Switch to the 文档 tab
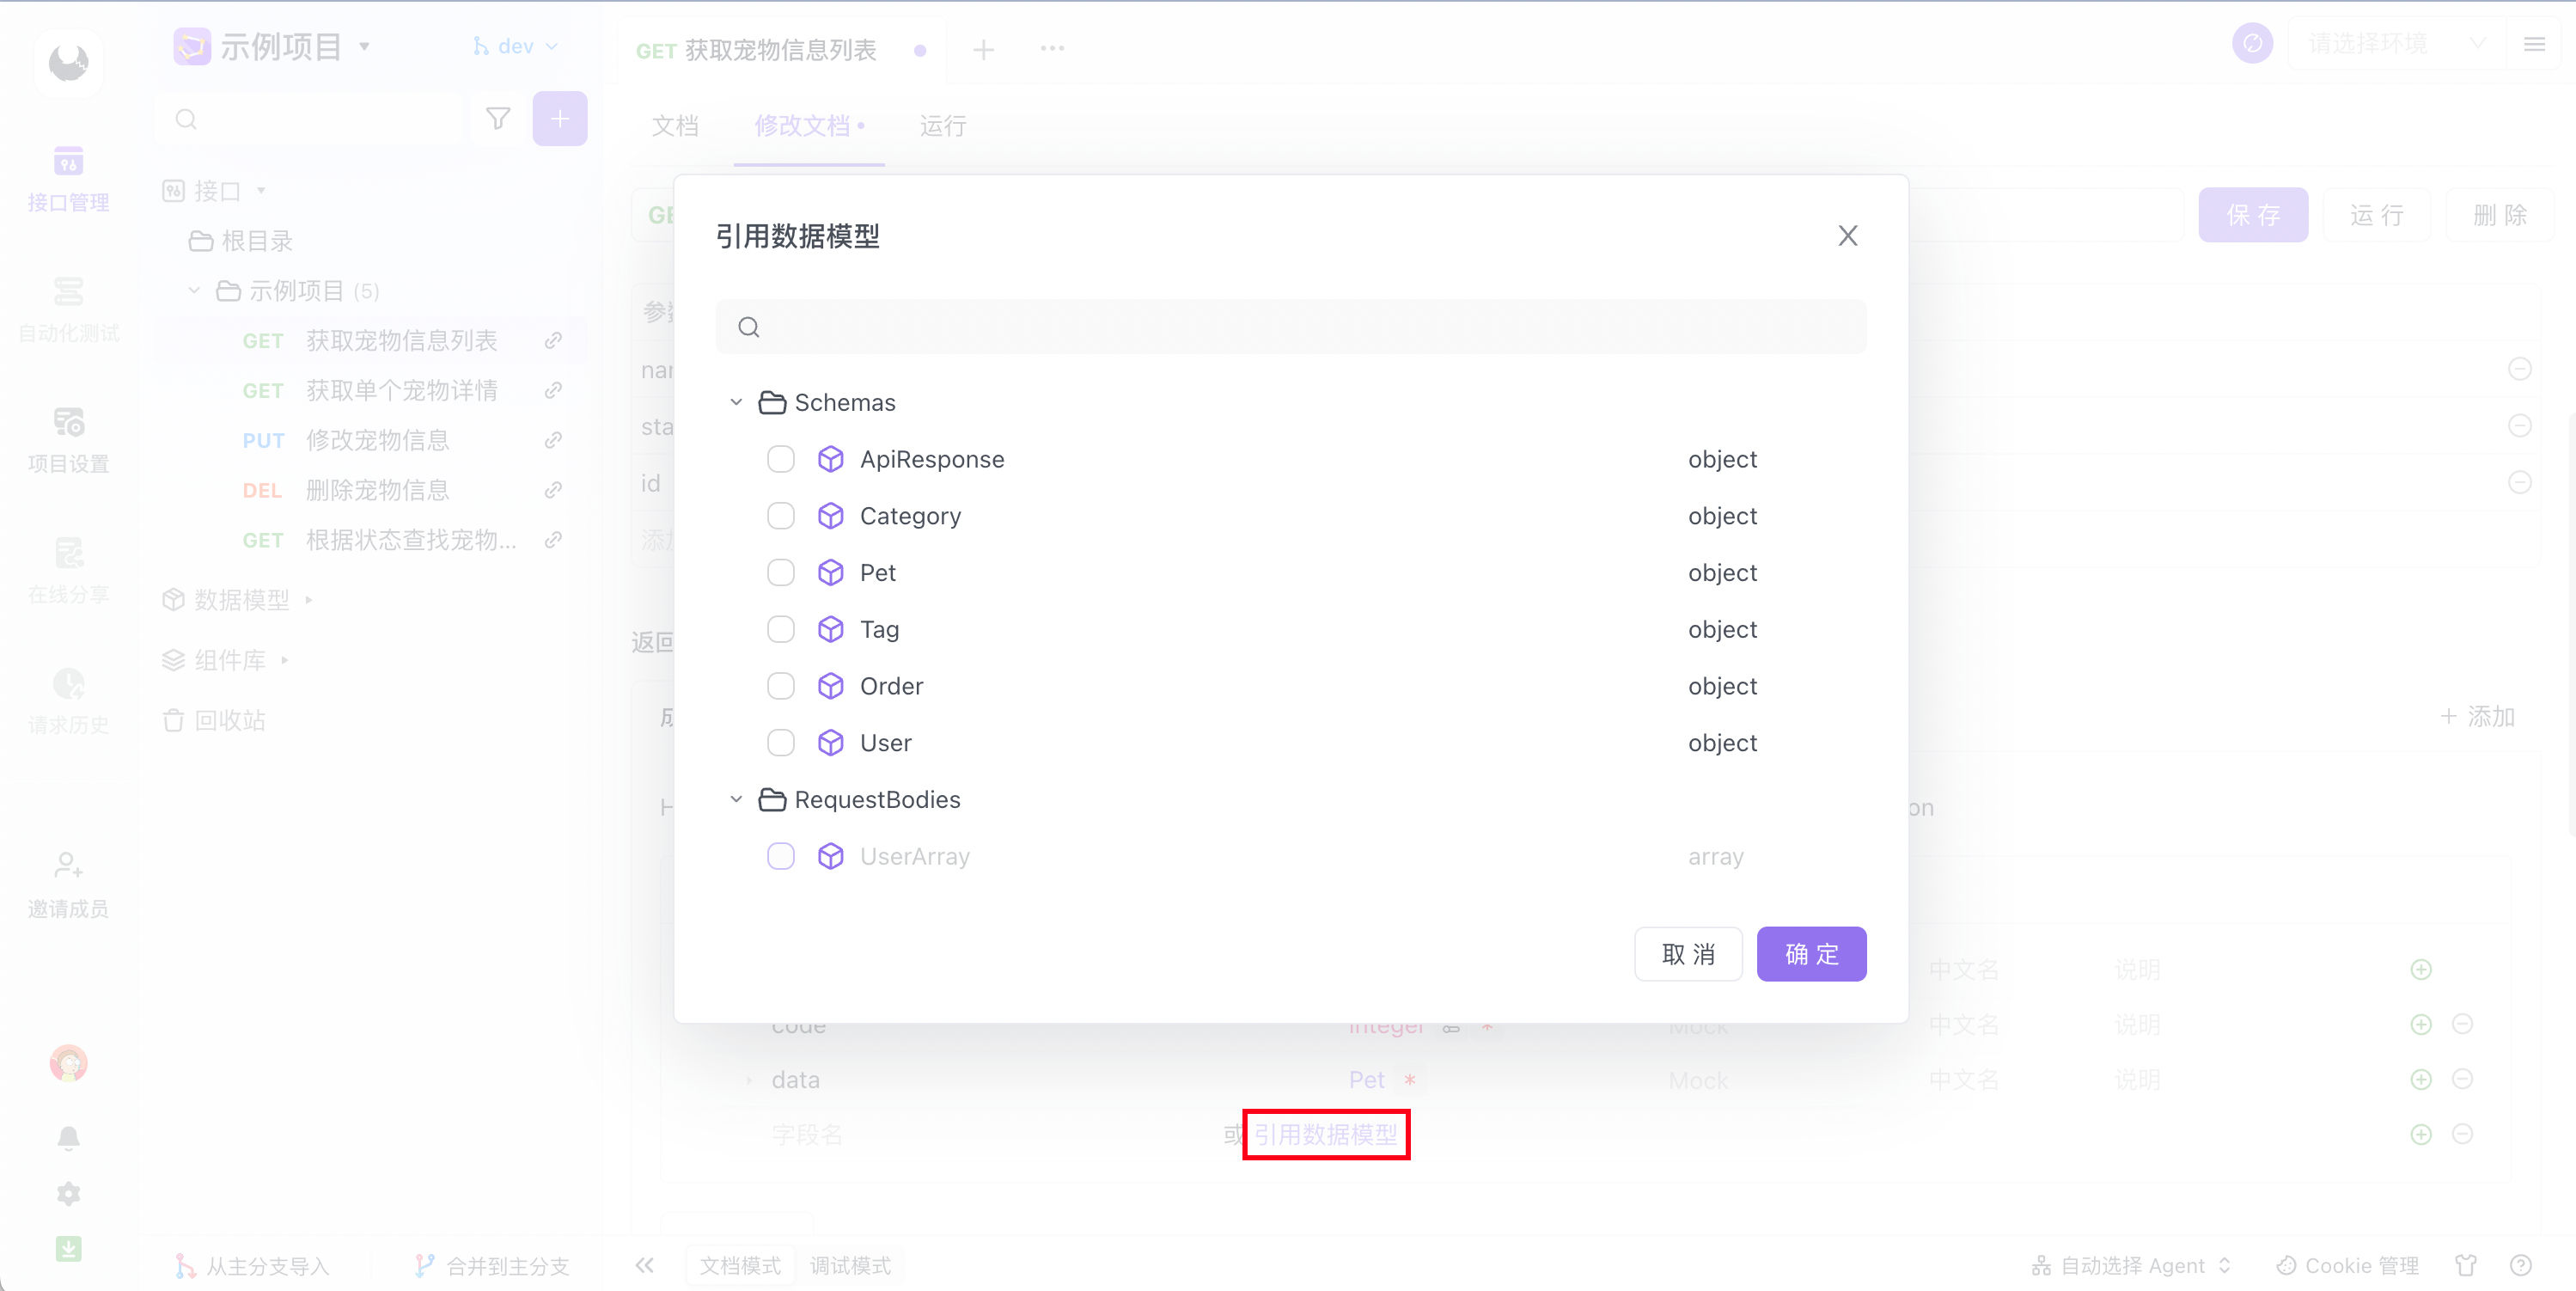This screenshot has height=1291, width=2576. [x=675, y=126]
